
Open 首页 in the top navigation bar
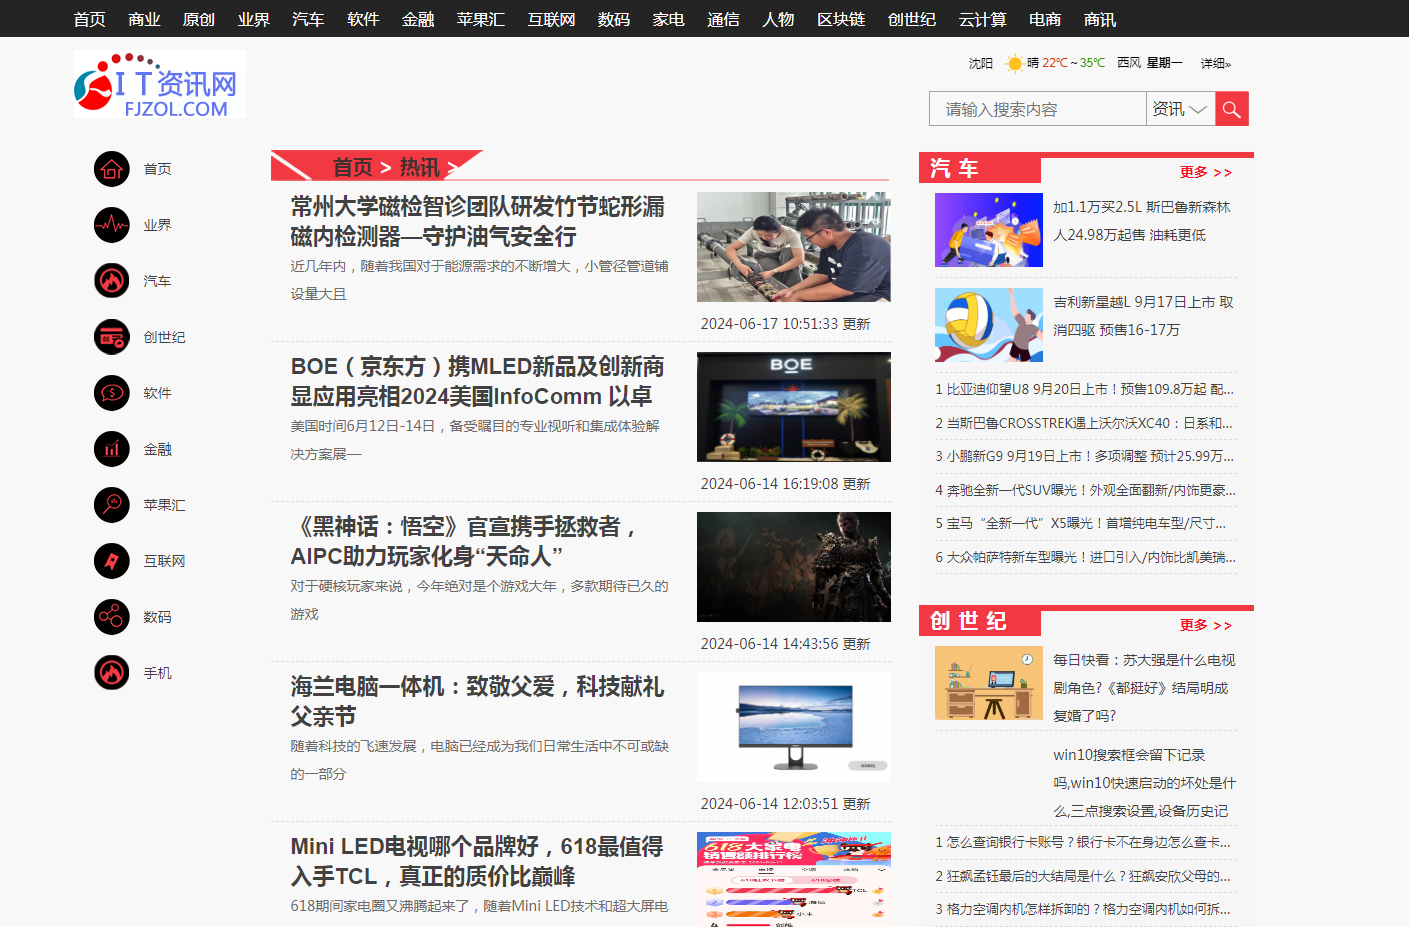(90, 19)
